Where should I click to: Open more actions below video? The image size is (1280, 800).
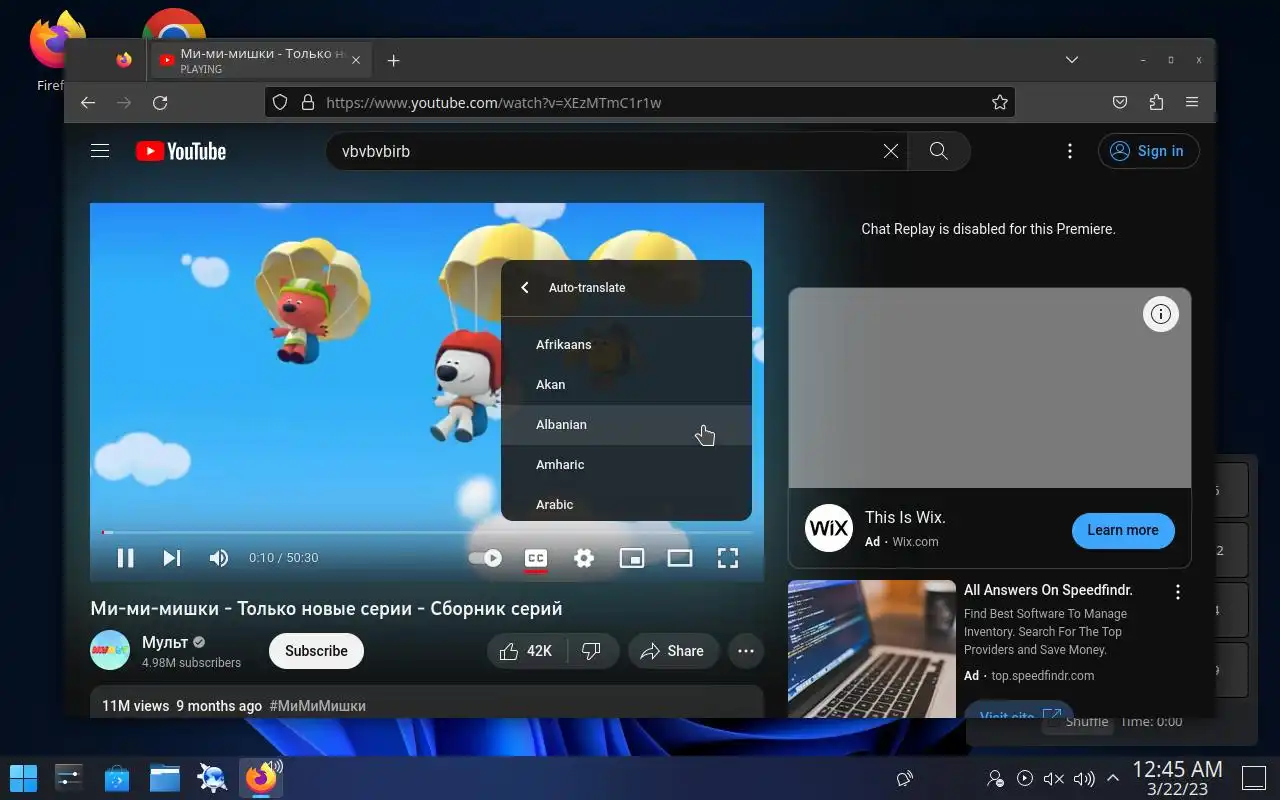pos(746,651)
